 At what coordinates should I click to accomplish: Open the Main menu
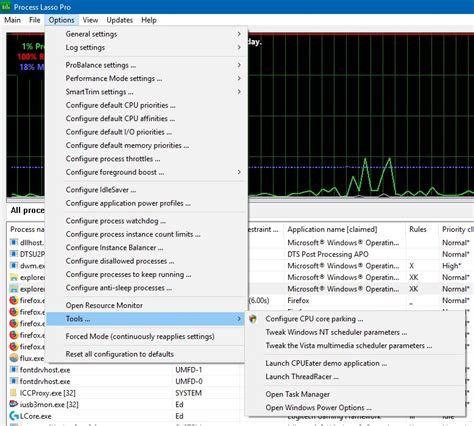12,20
